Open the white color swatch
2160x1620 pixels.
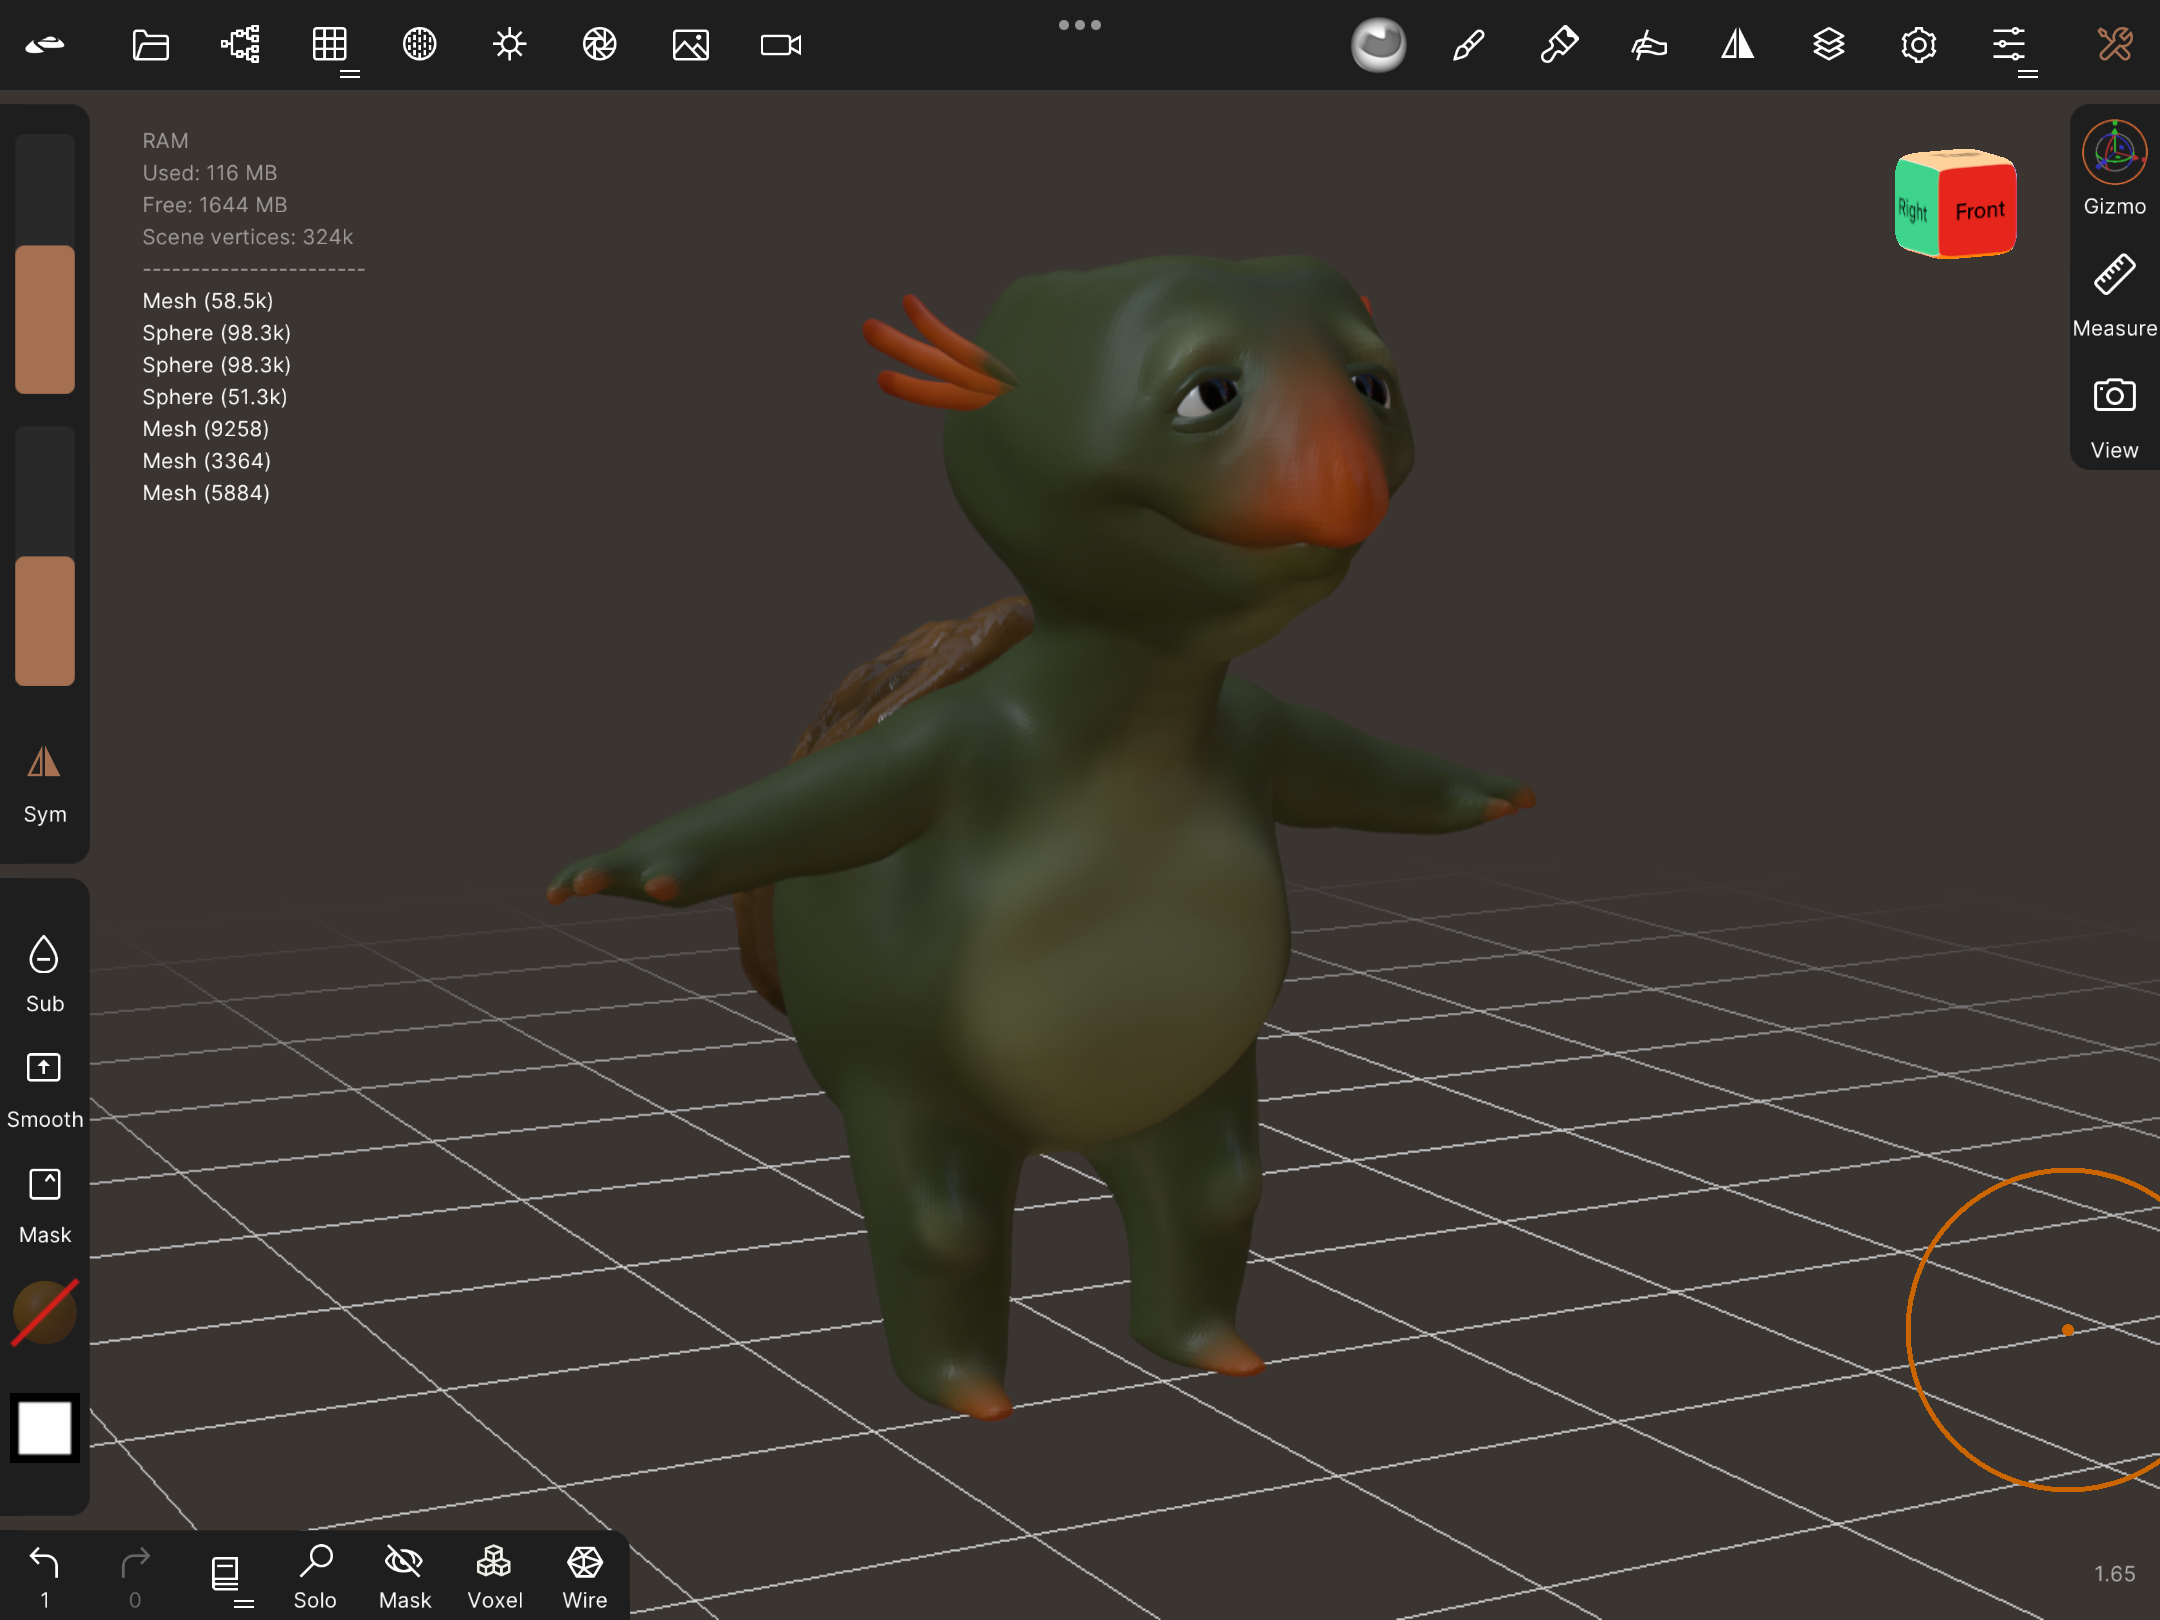tap(45, 1428)
